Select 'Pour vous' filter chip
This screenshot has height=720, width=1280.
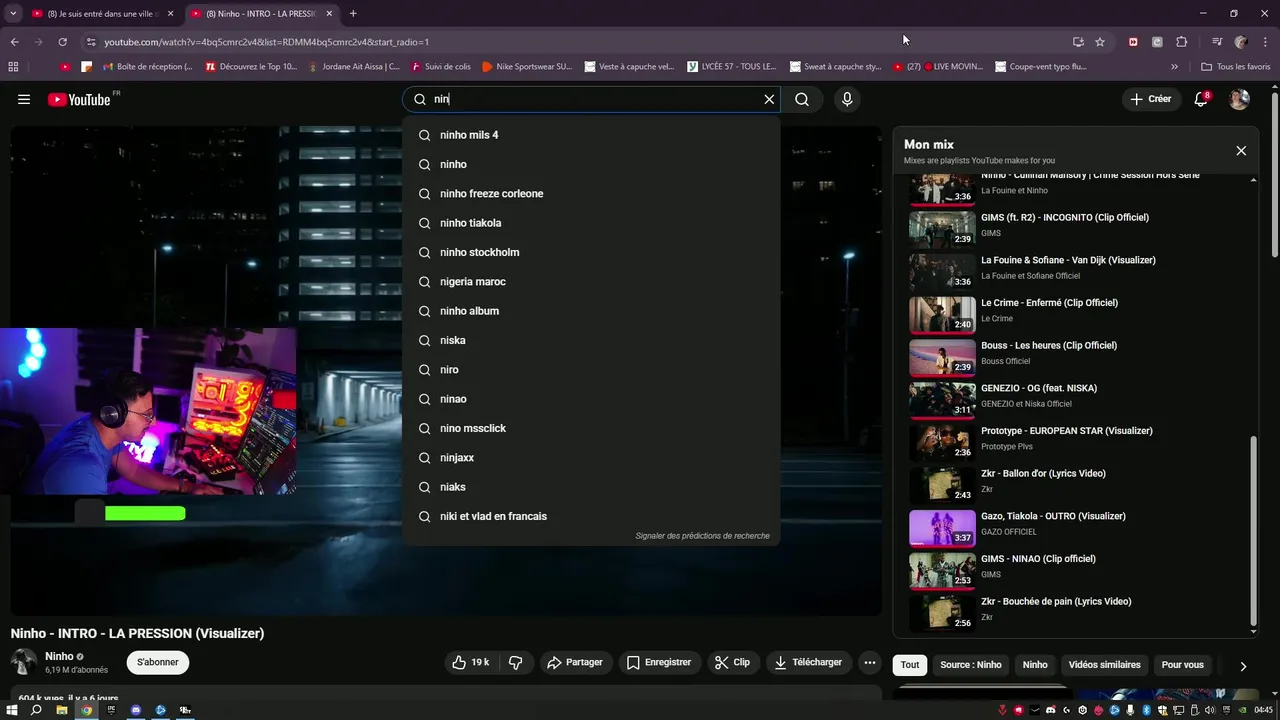click(1183, 665)
